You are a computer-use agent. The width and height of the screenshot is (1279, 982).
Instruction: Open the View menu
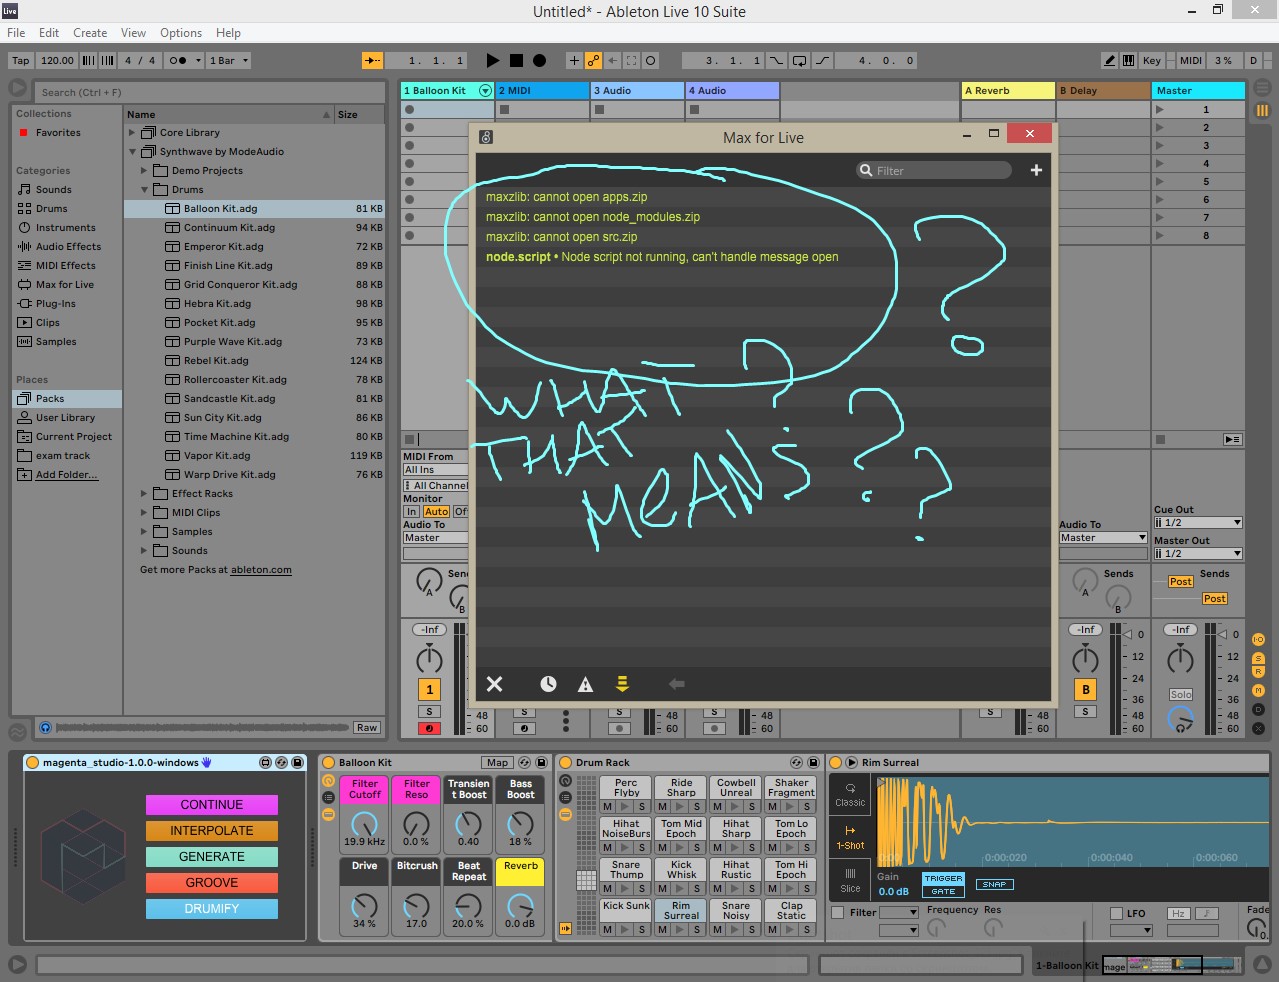[x=133, y=33]
